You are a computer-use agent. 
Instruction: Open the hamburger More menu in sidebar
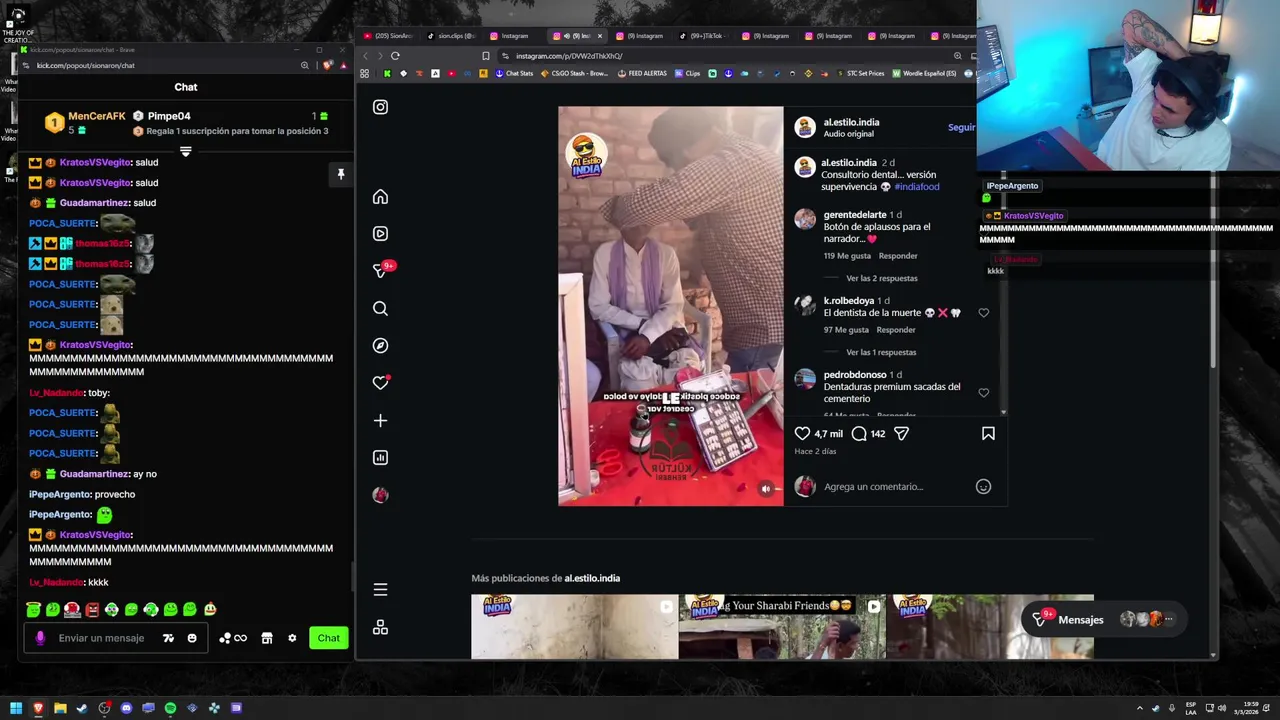coord(380,590)
